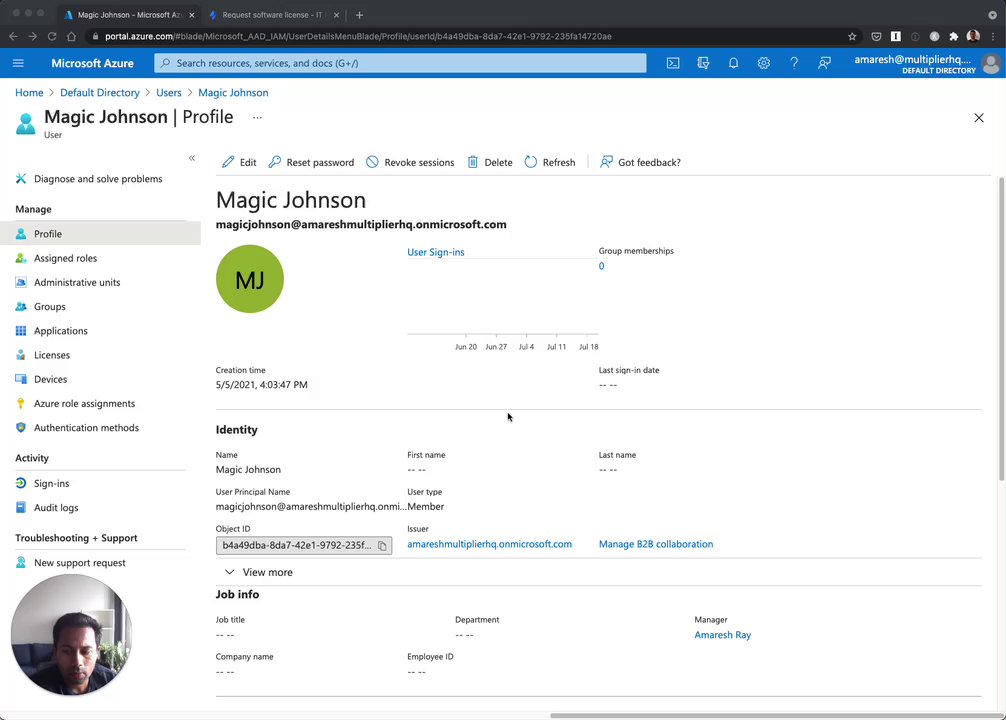This screenshot has height=720, width=1006.
Task: Refresh the user profile
Action: coord(550,162)
